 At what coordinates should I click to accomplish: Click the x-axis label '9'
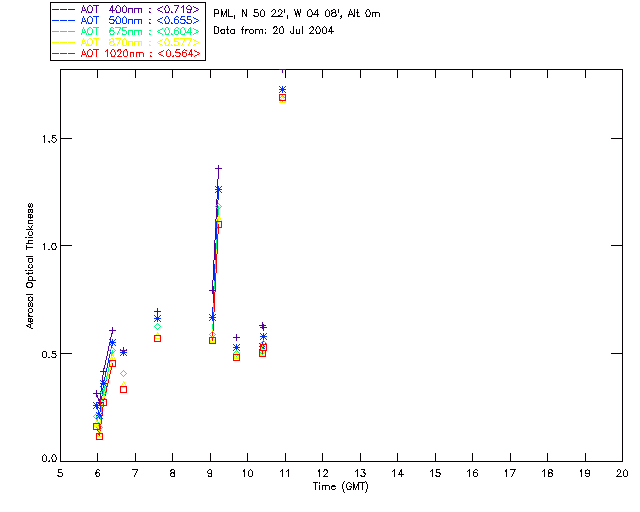pyautogui.click(x=210, y=473)
